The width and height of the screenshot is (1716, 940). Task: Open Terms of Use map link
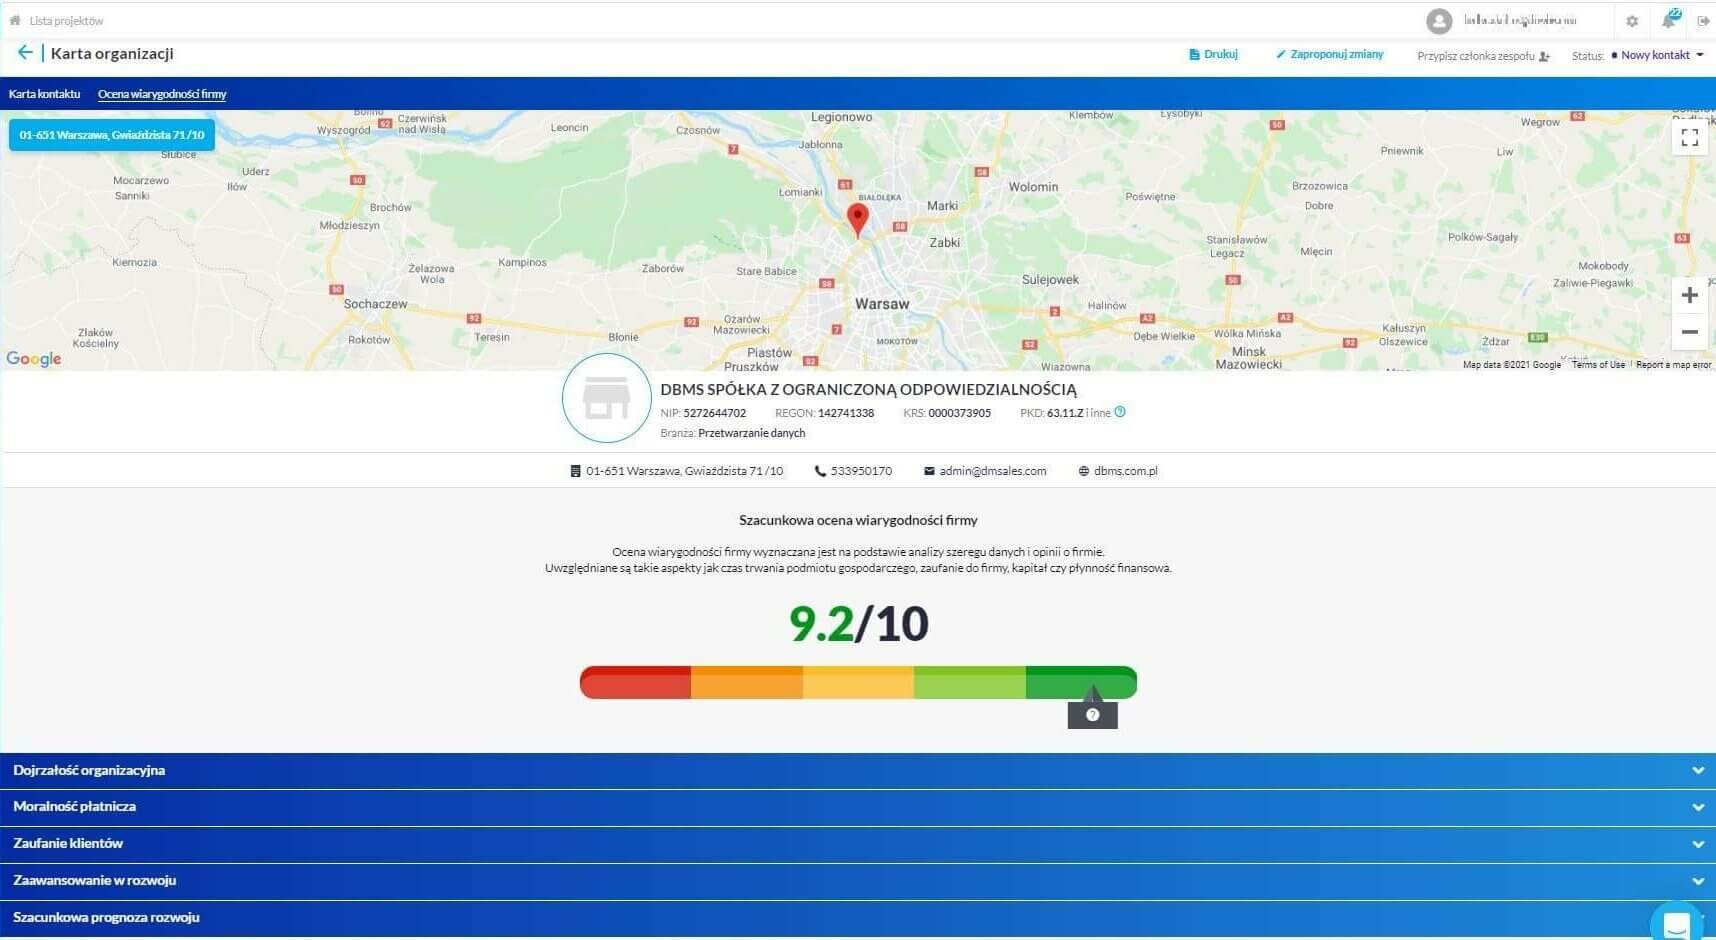1598,365
